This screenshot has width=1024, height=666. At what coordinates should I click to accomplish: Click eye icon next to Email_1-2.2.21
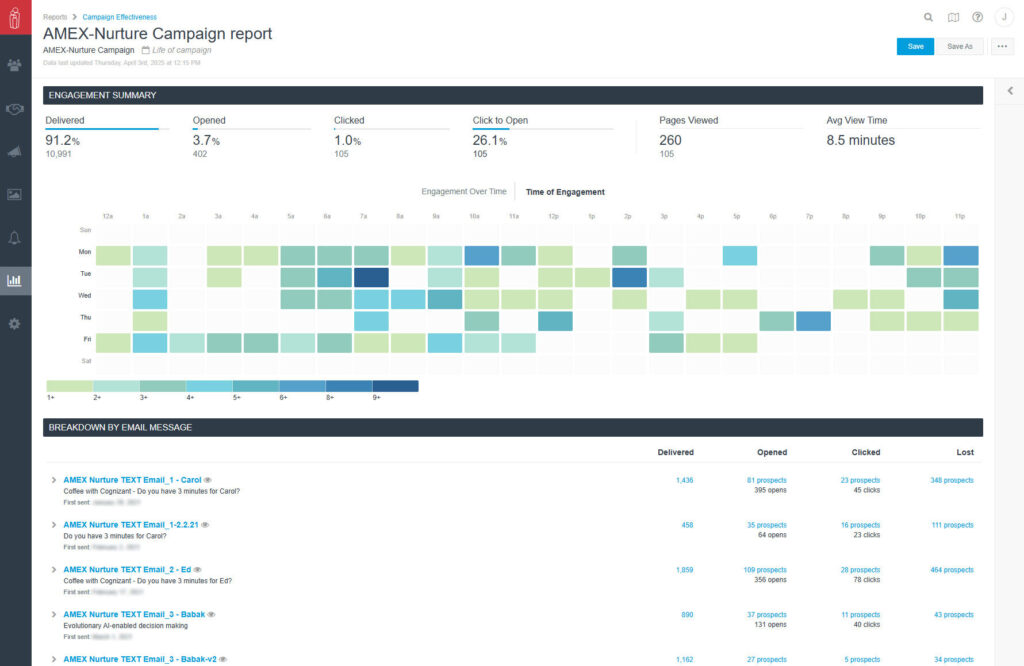pos(205,525)
